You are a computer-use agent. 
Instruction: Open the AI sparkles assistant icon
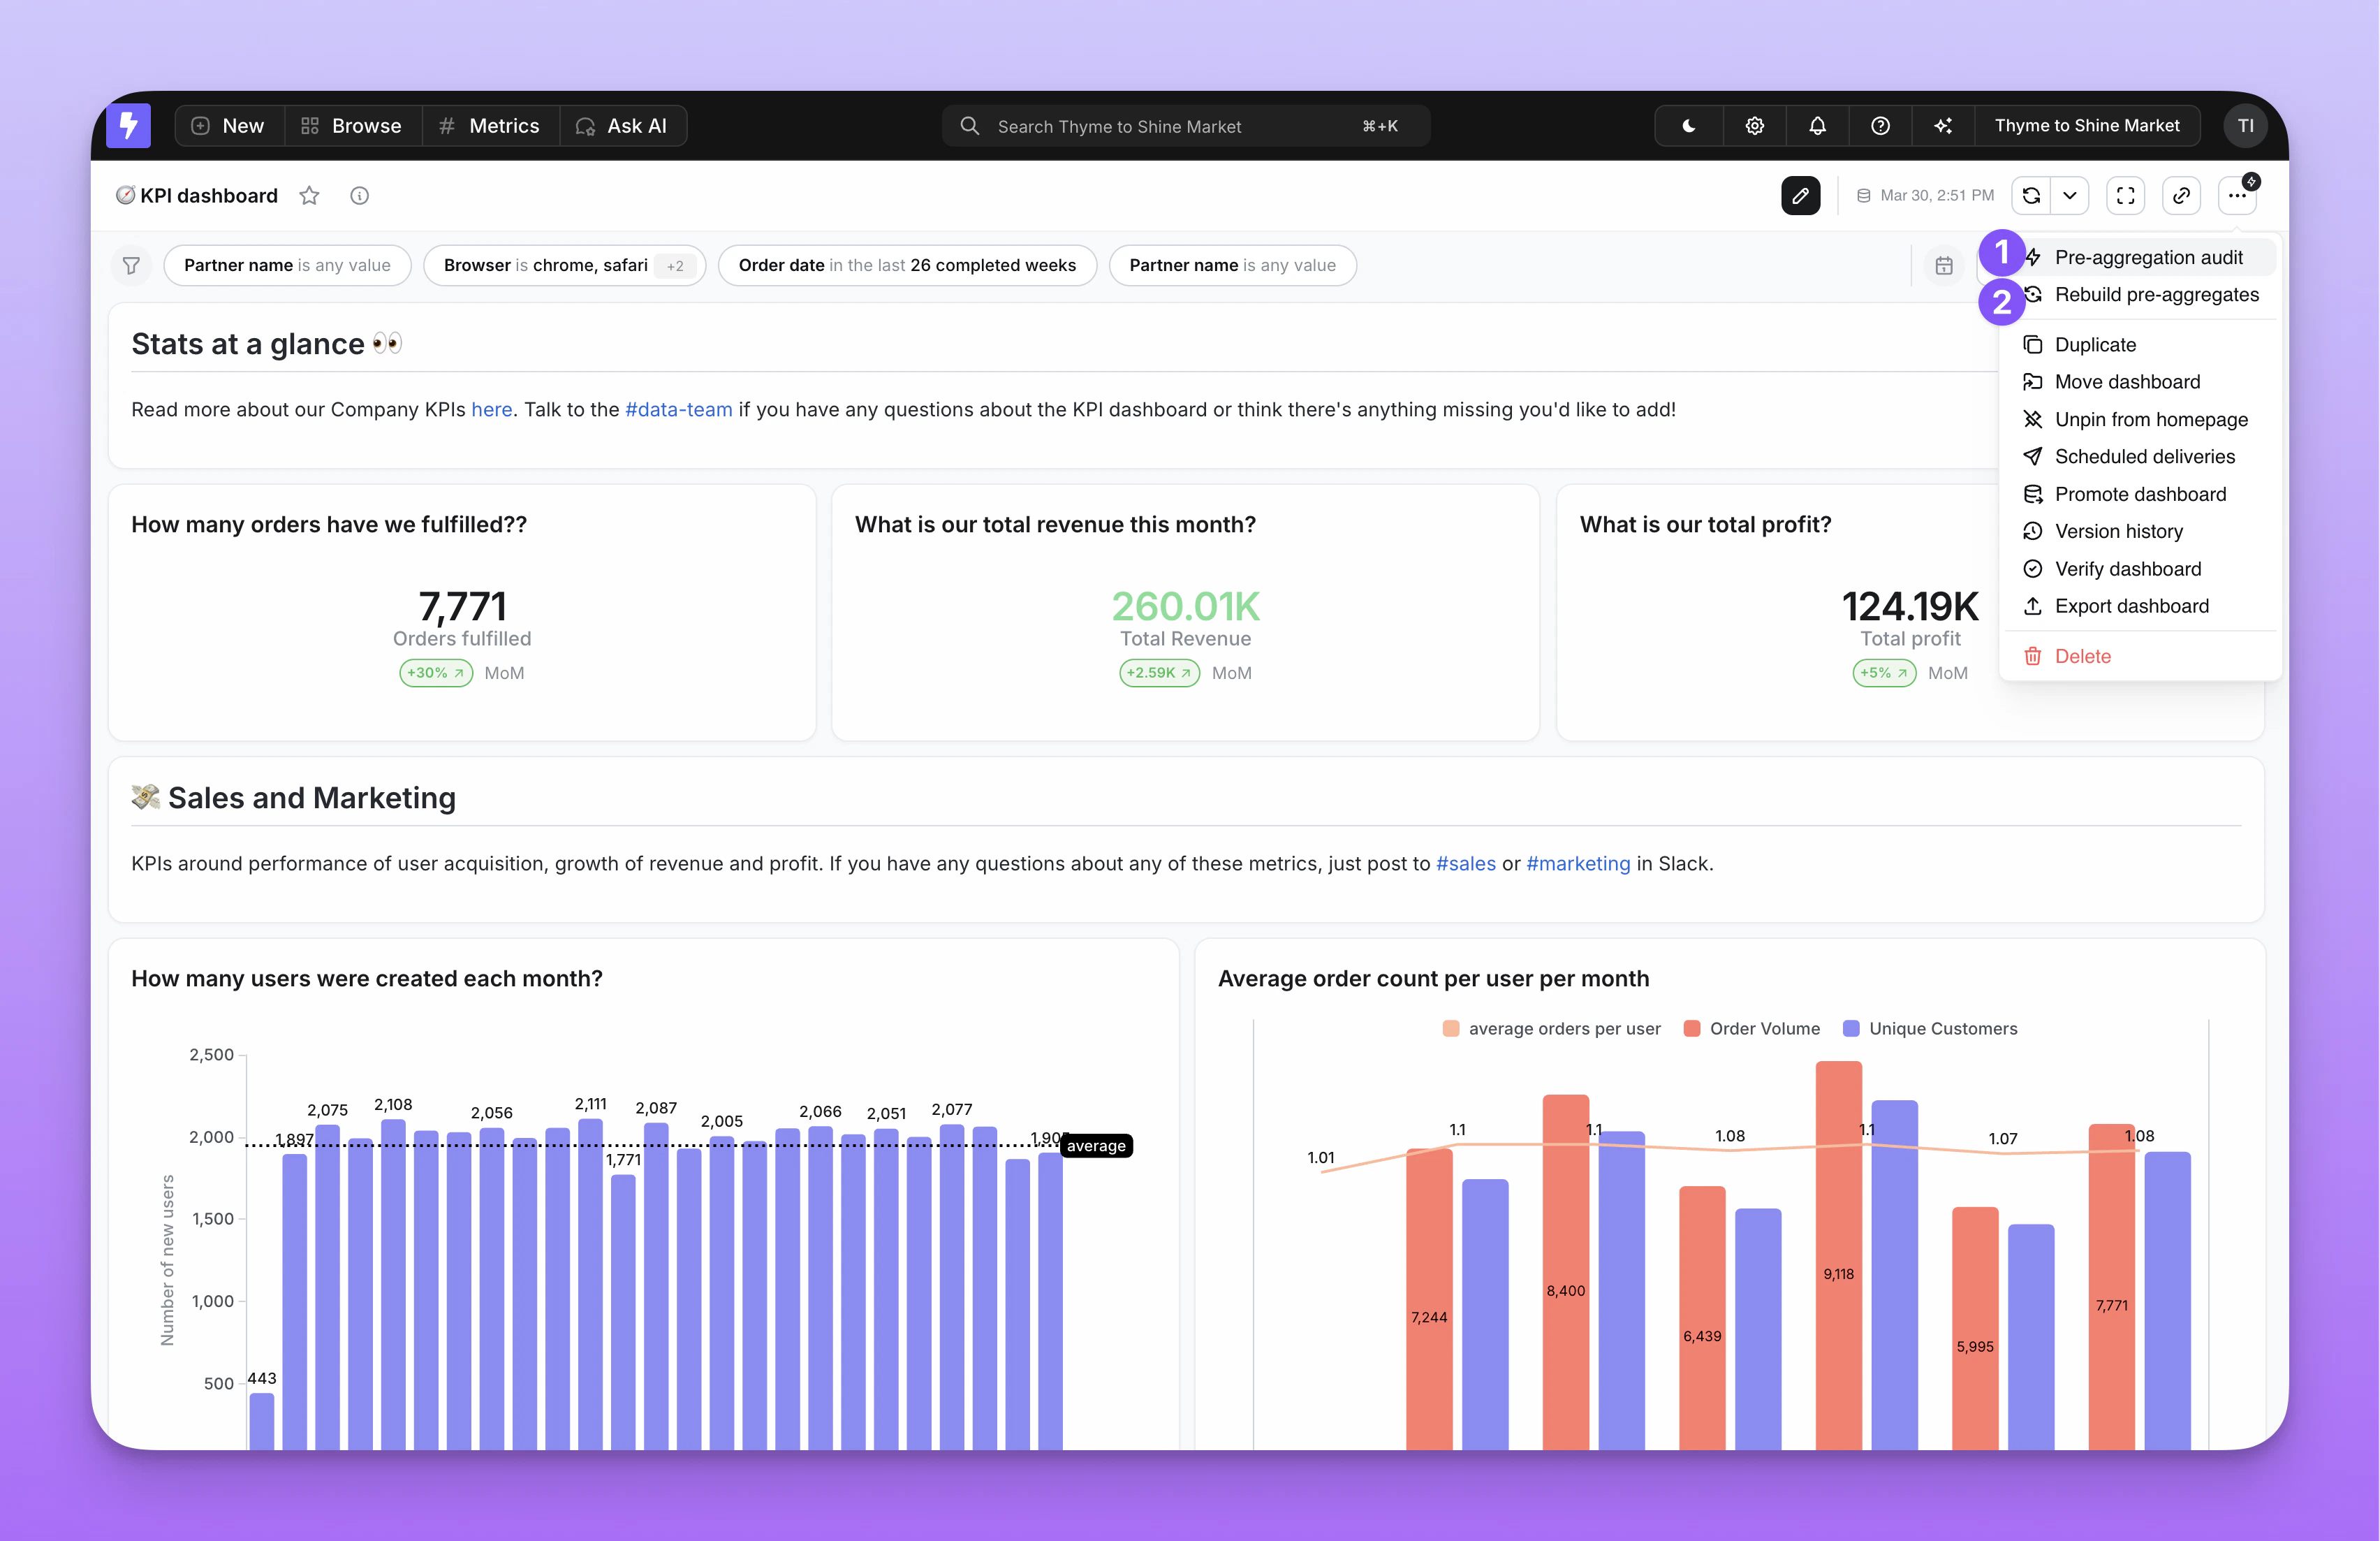(x=1943, y=126)
